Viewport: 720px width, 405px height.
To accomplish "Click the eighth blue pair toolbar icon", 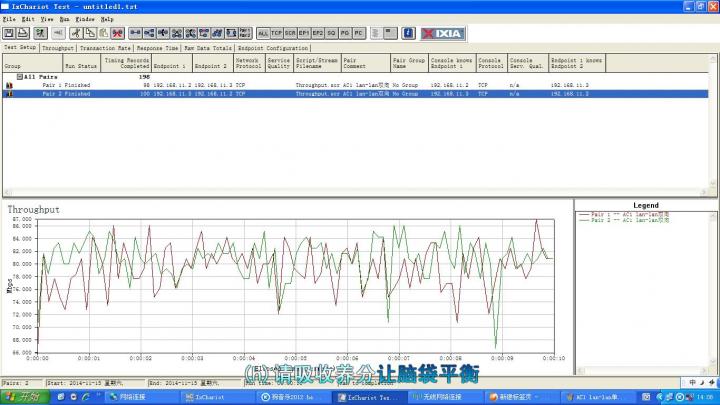I will 231,33.
